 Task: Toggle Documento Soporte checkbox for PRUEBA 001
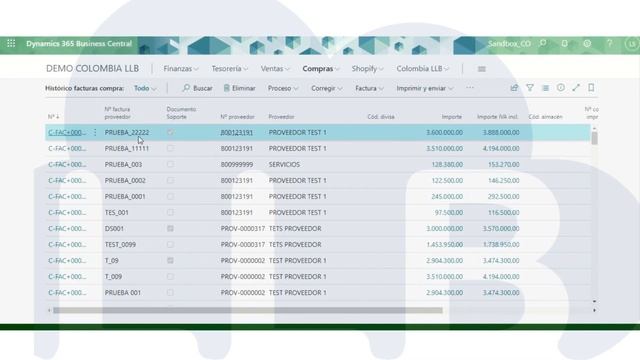pyautogui.click(x=170, y=293)
